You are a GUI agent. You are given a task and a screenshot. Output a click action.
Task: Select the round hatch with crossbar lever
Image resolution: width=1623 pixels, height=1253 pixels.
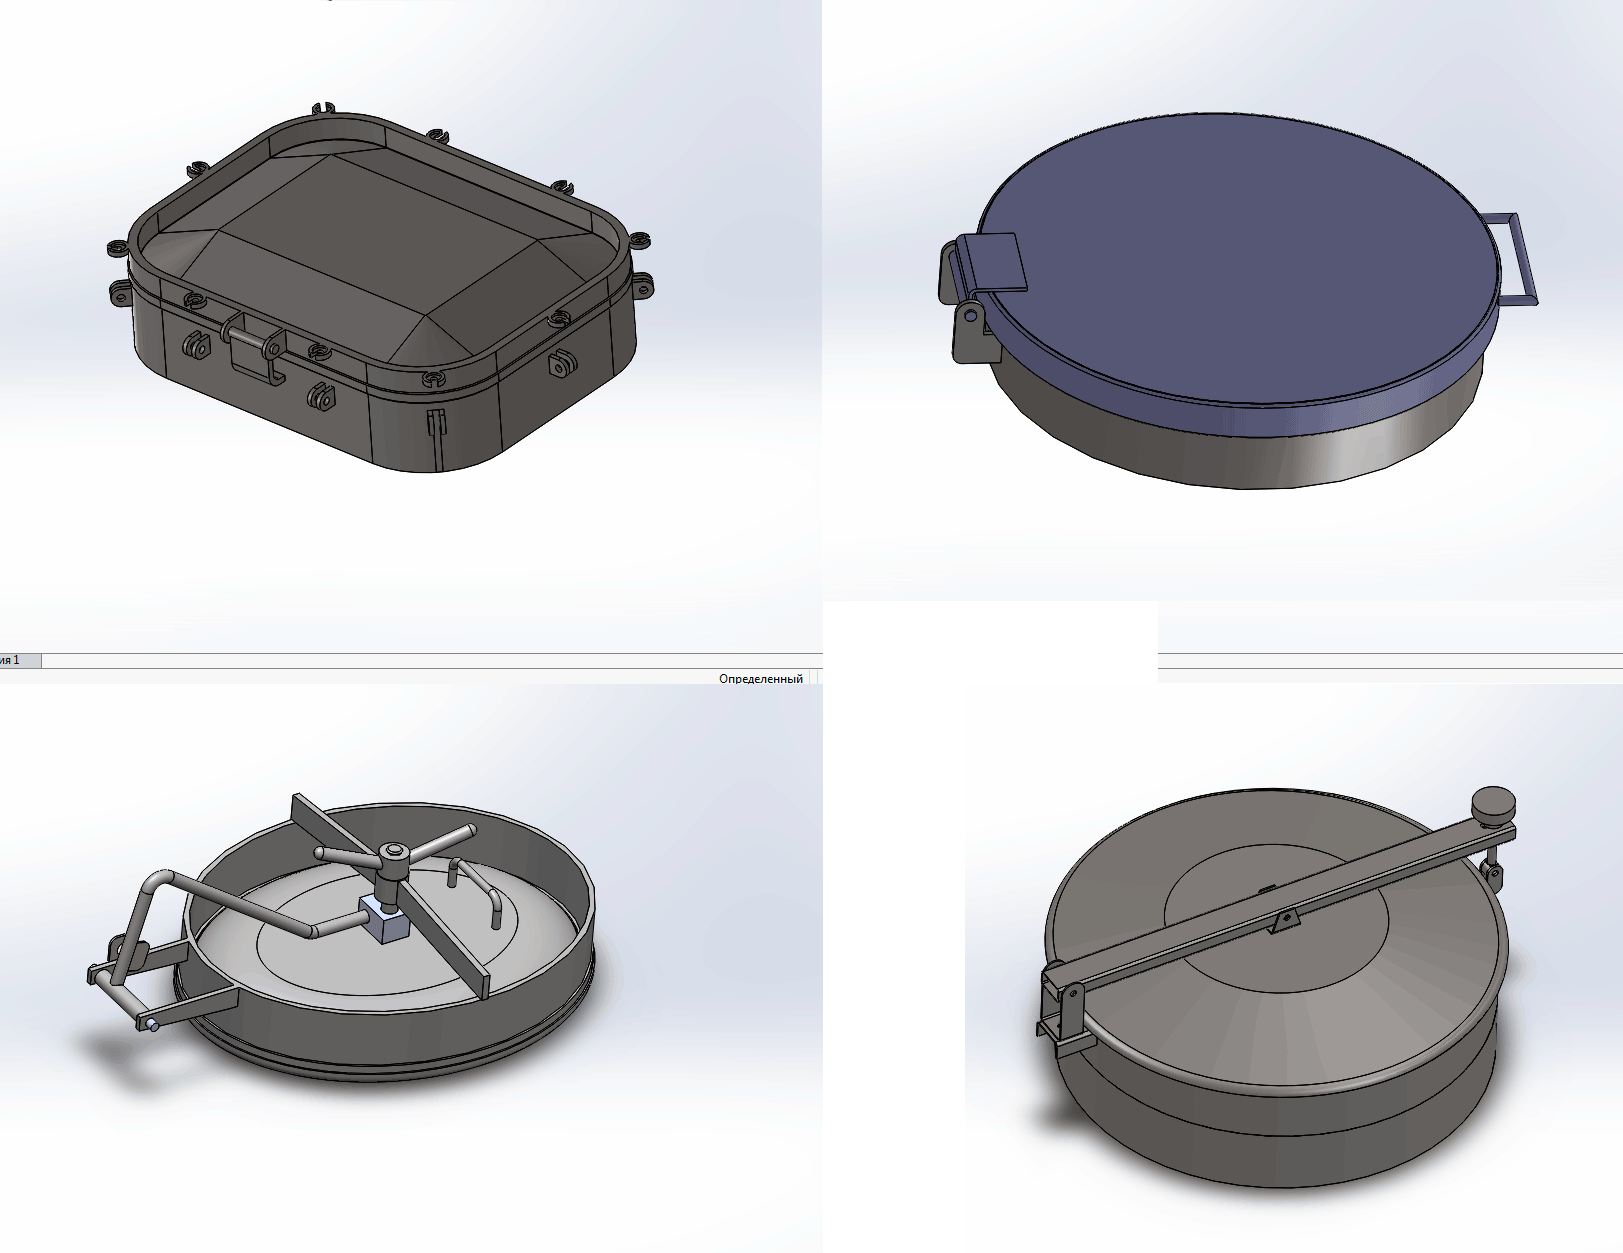(1275, 985)
